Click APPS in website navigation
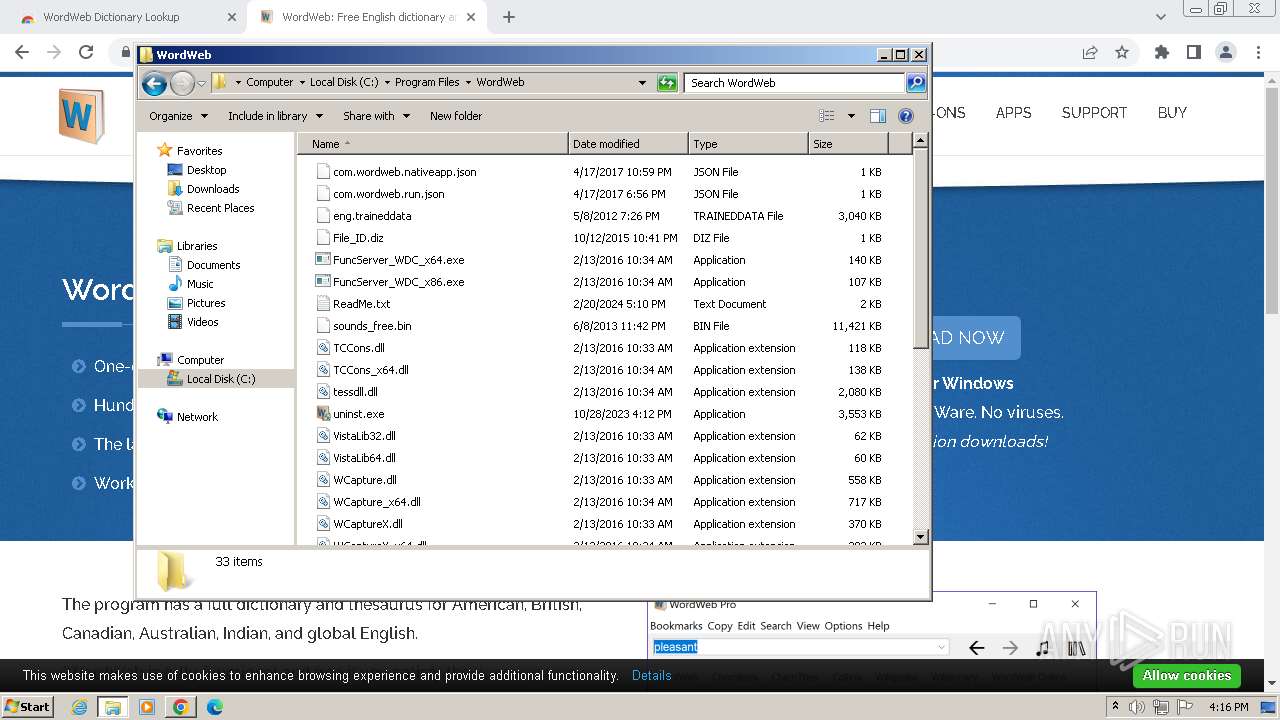This screenshot has height=720, width=1280. point(1013,113)
